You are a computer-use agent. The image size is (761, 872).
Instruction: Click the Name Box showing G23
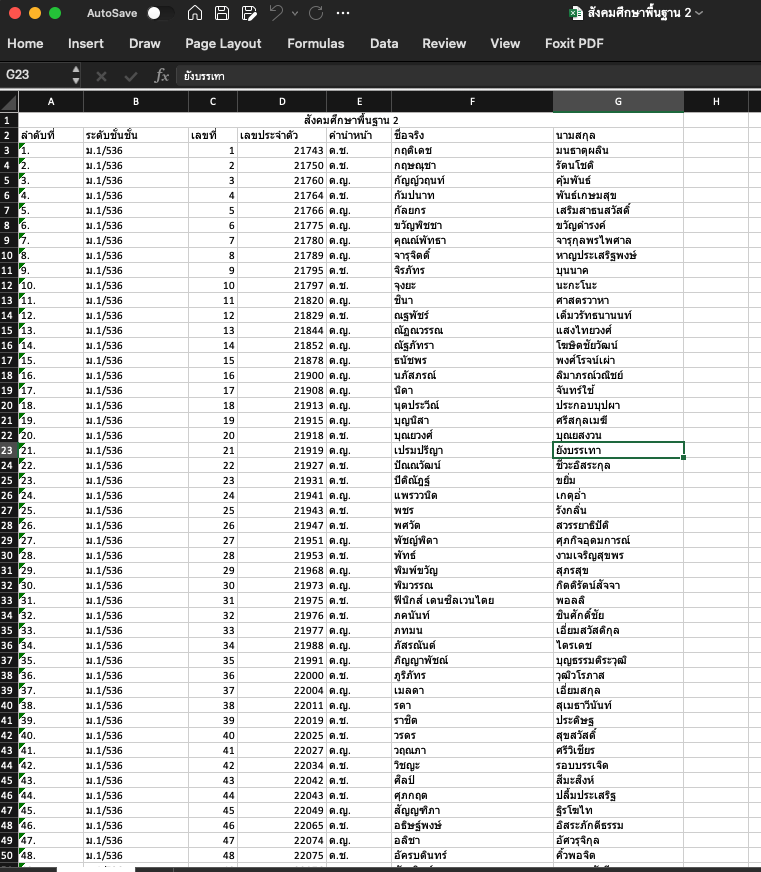35,75
